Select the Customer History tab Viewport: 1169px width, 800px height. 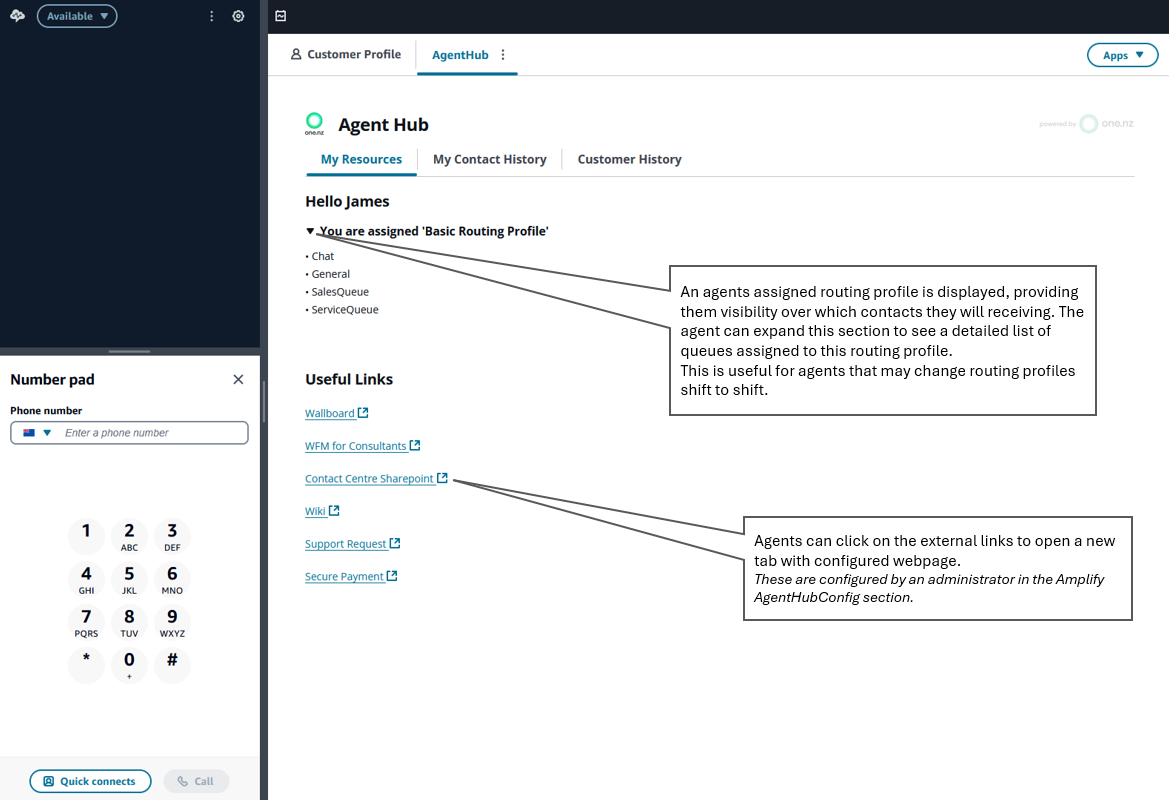[x=629, y=159]
